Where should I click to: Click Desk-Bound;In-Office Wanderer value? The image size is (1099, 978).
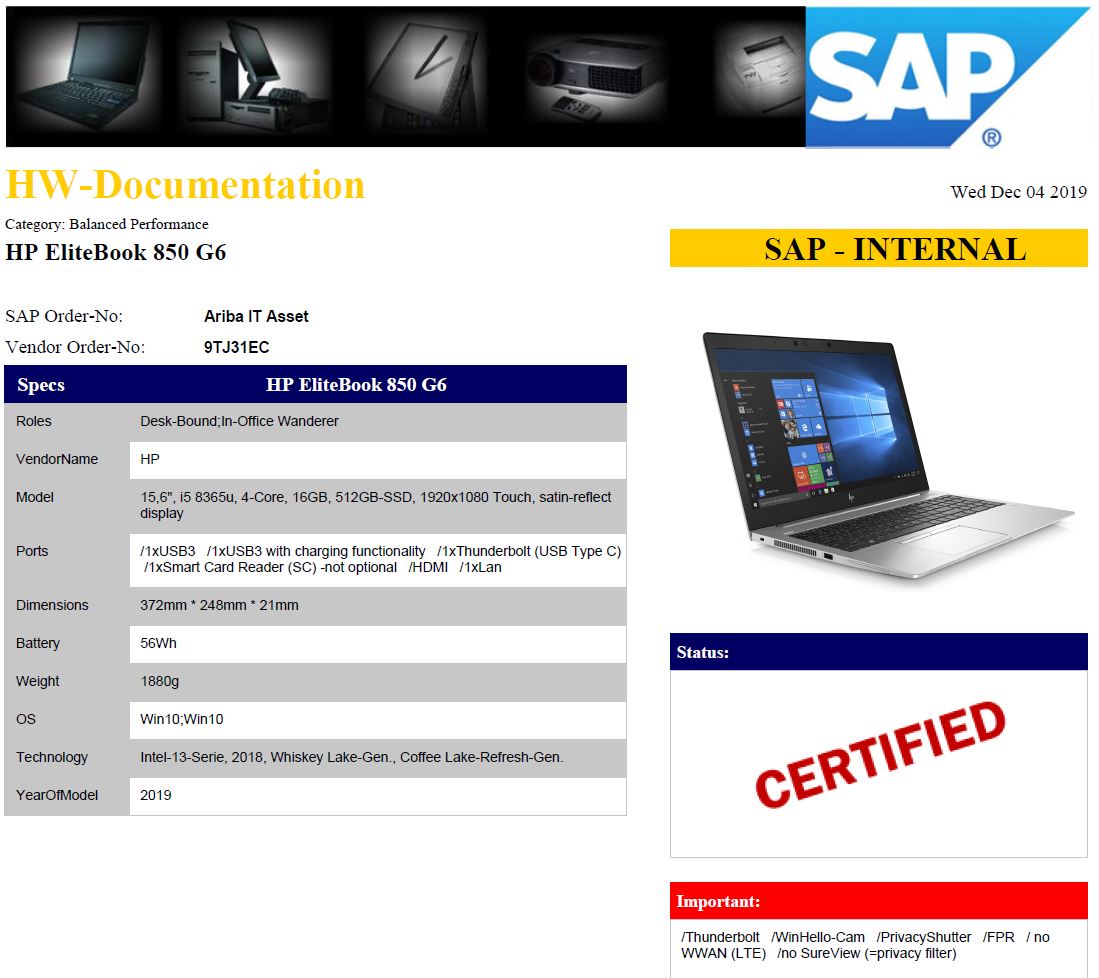pyautogui.click(x=239, y=421)
